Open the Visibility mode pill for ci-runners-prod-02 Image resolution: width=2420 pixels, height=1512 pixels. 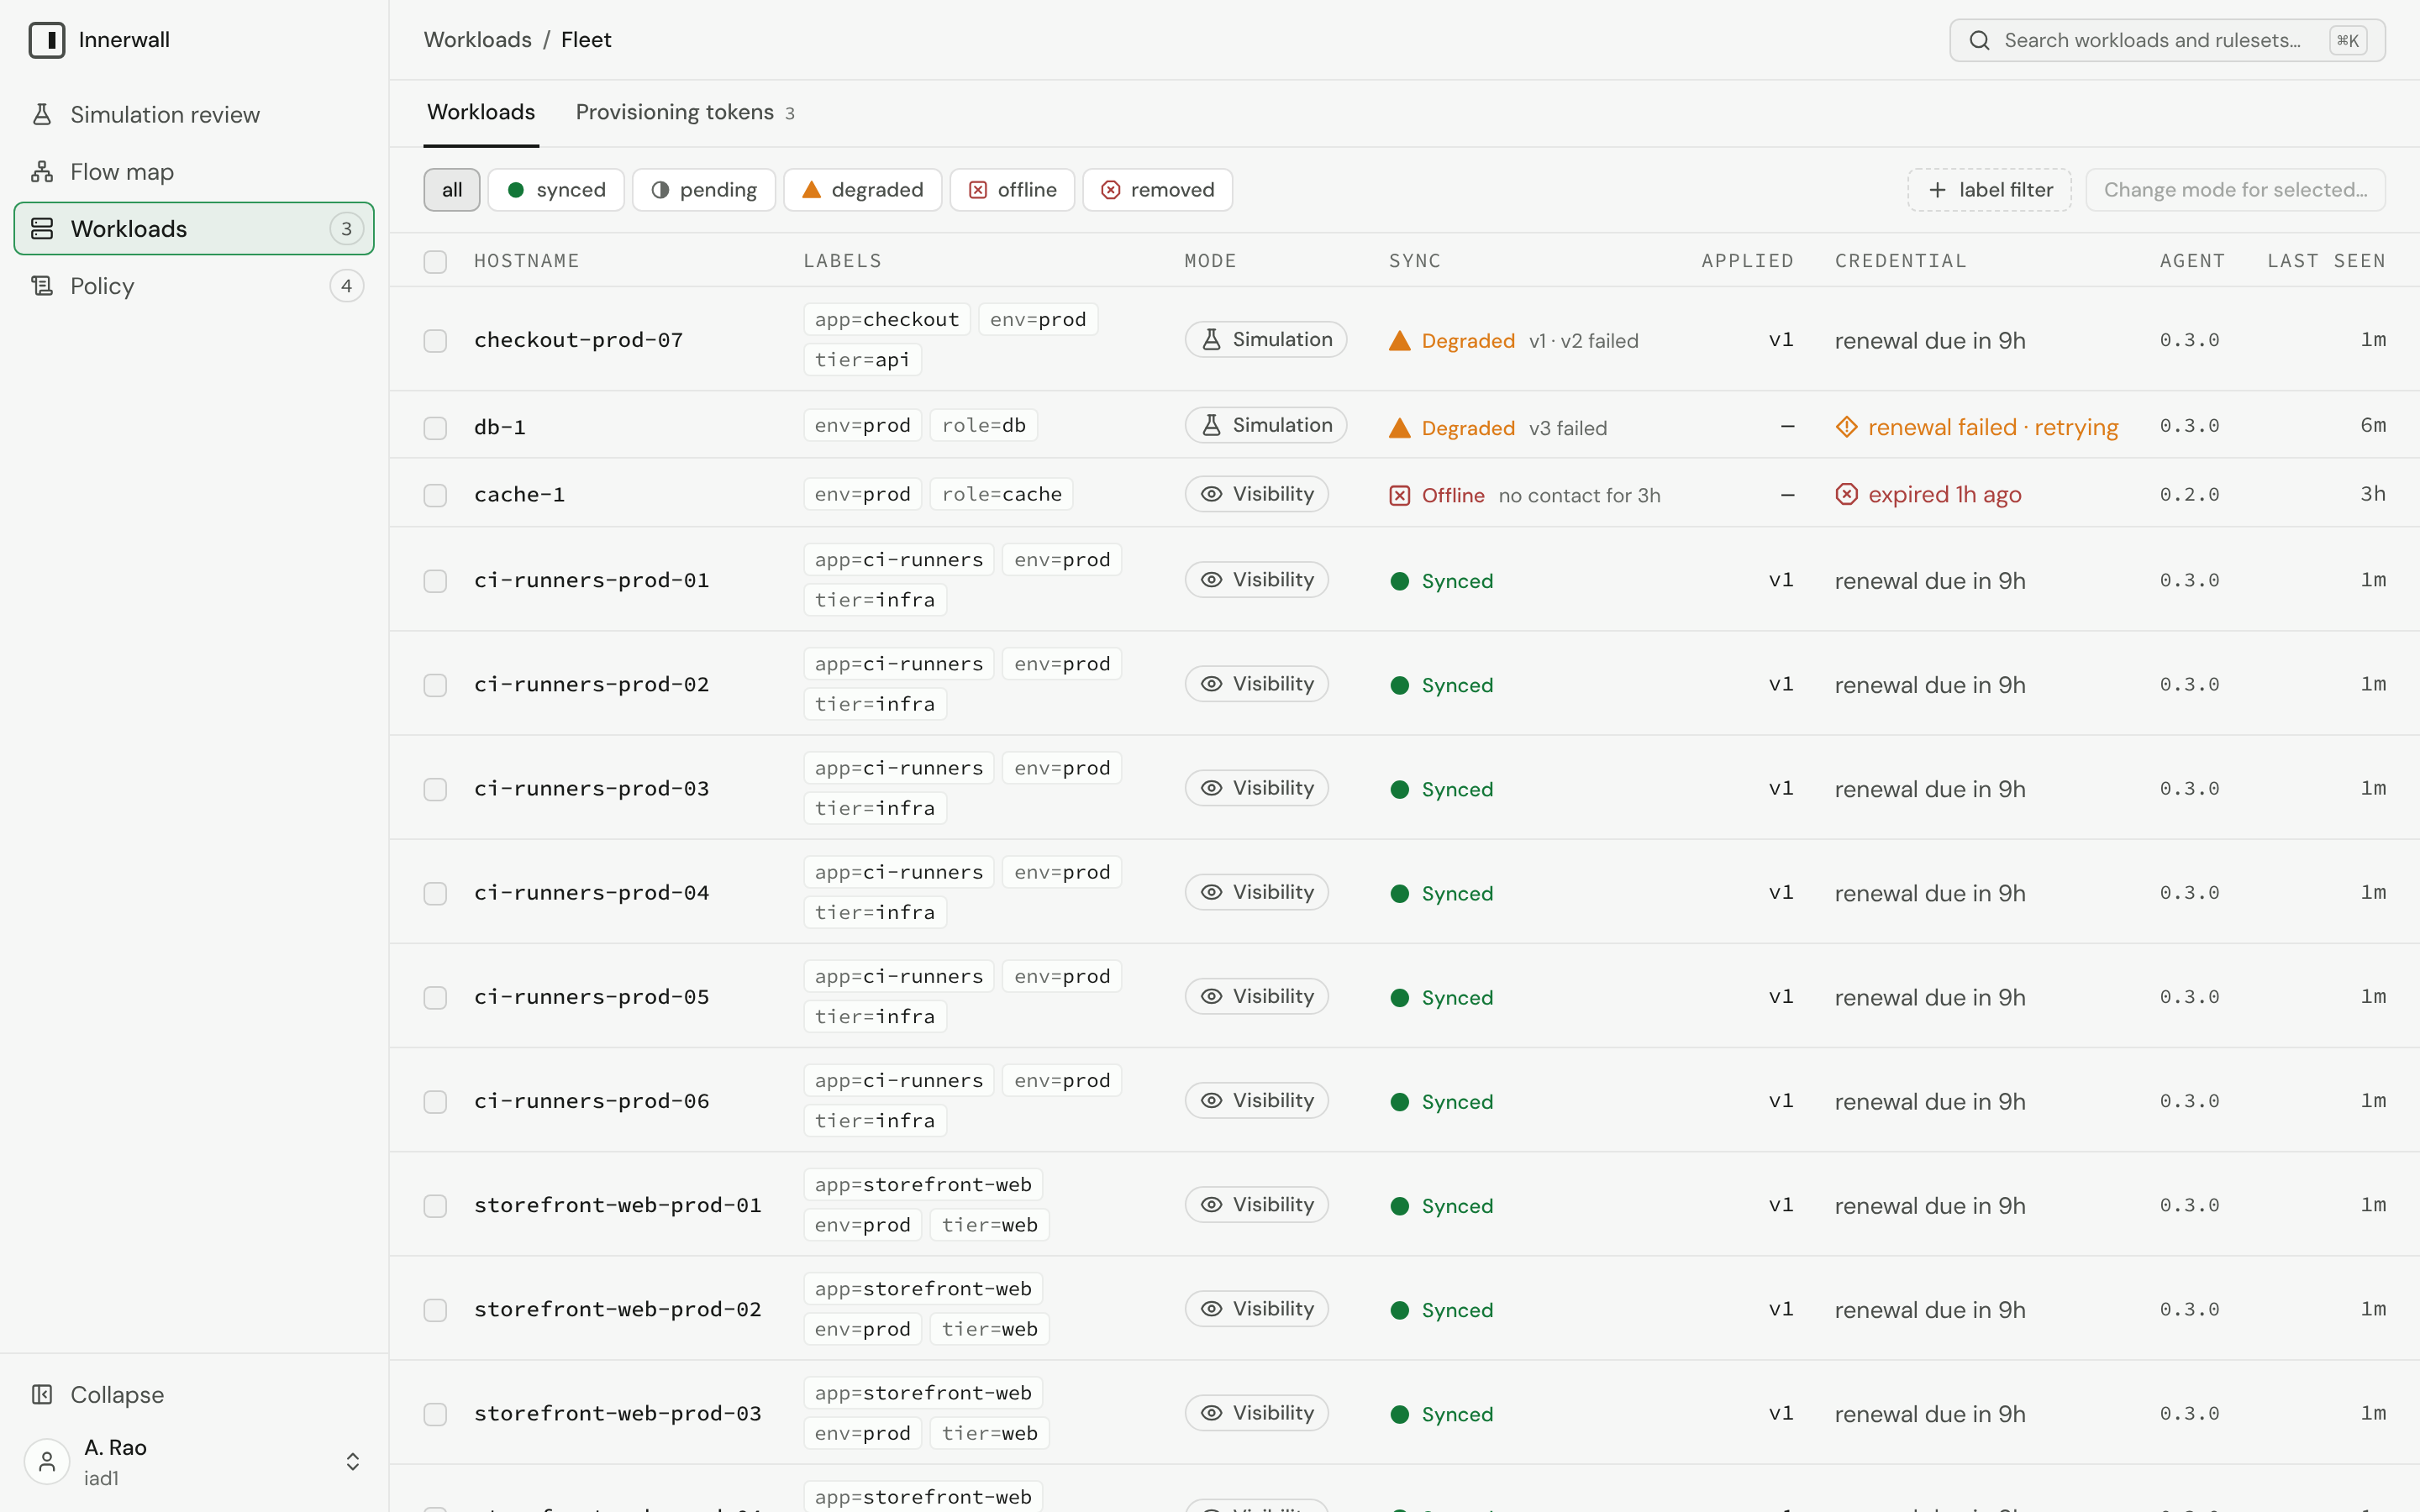[1256, 684]
